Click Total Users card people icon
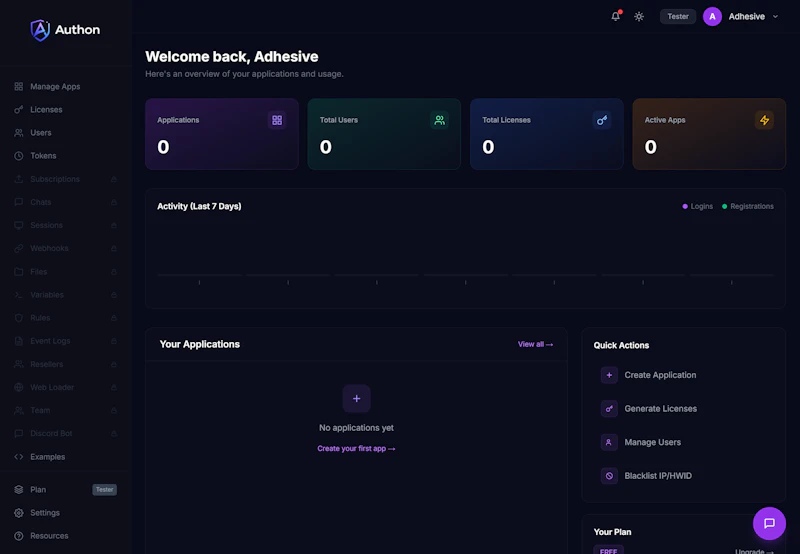This screenshot has height=554, width=800. [x=439, y=120]
